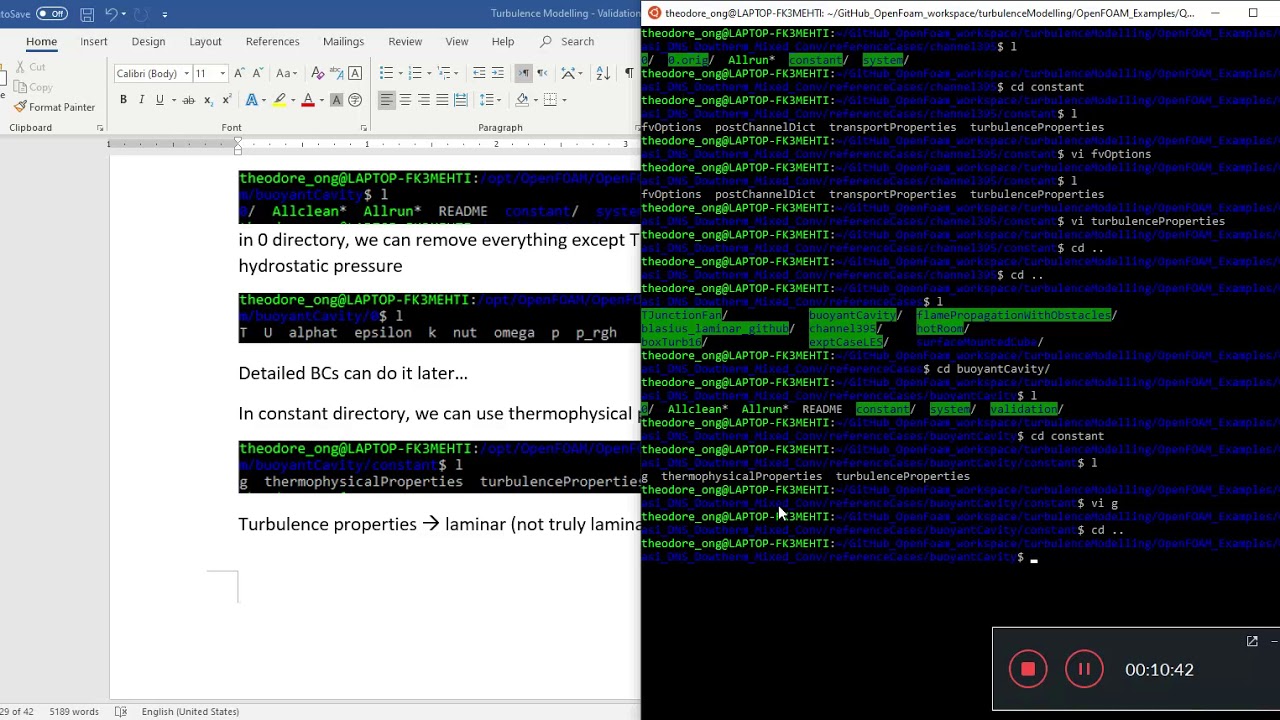Set left-to-right text direction
The height and width of the screenshot is (720, 1280).
(523, 73)
